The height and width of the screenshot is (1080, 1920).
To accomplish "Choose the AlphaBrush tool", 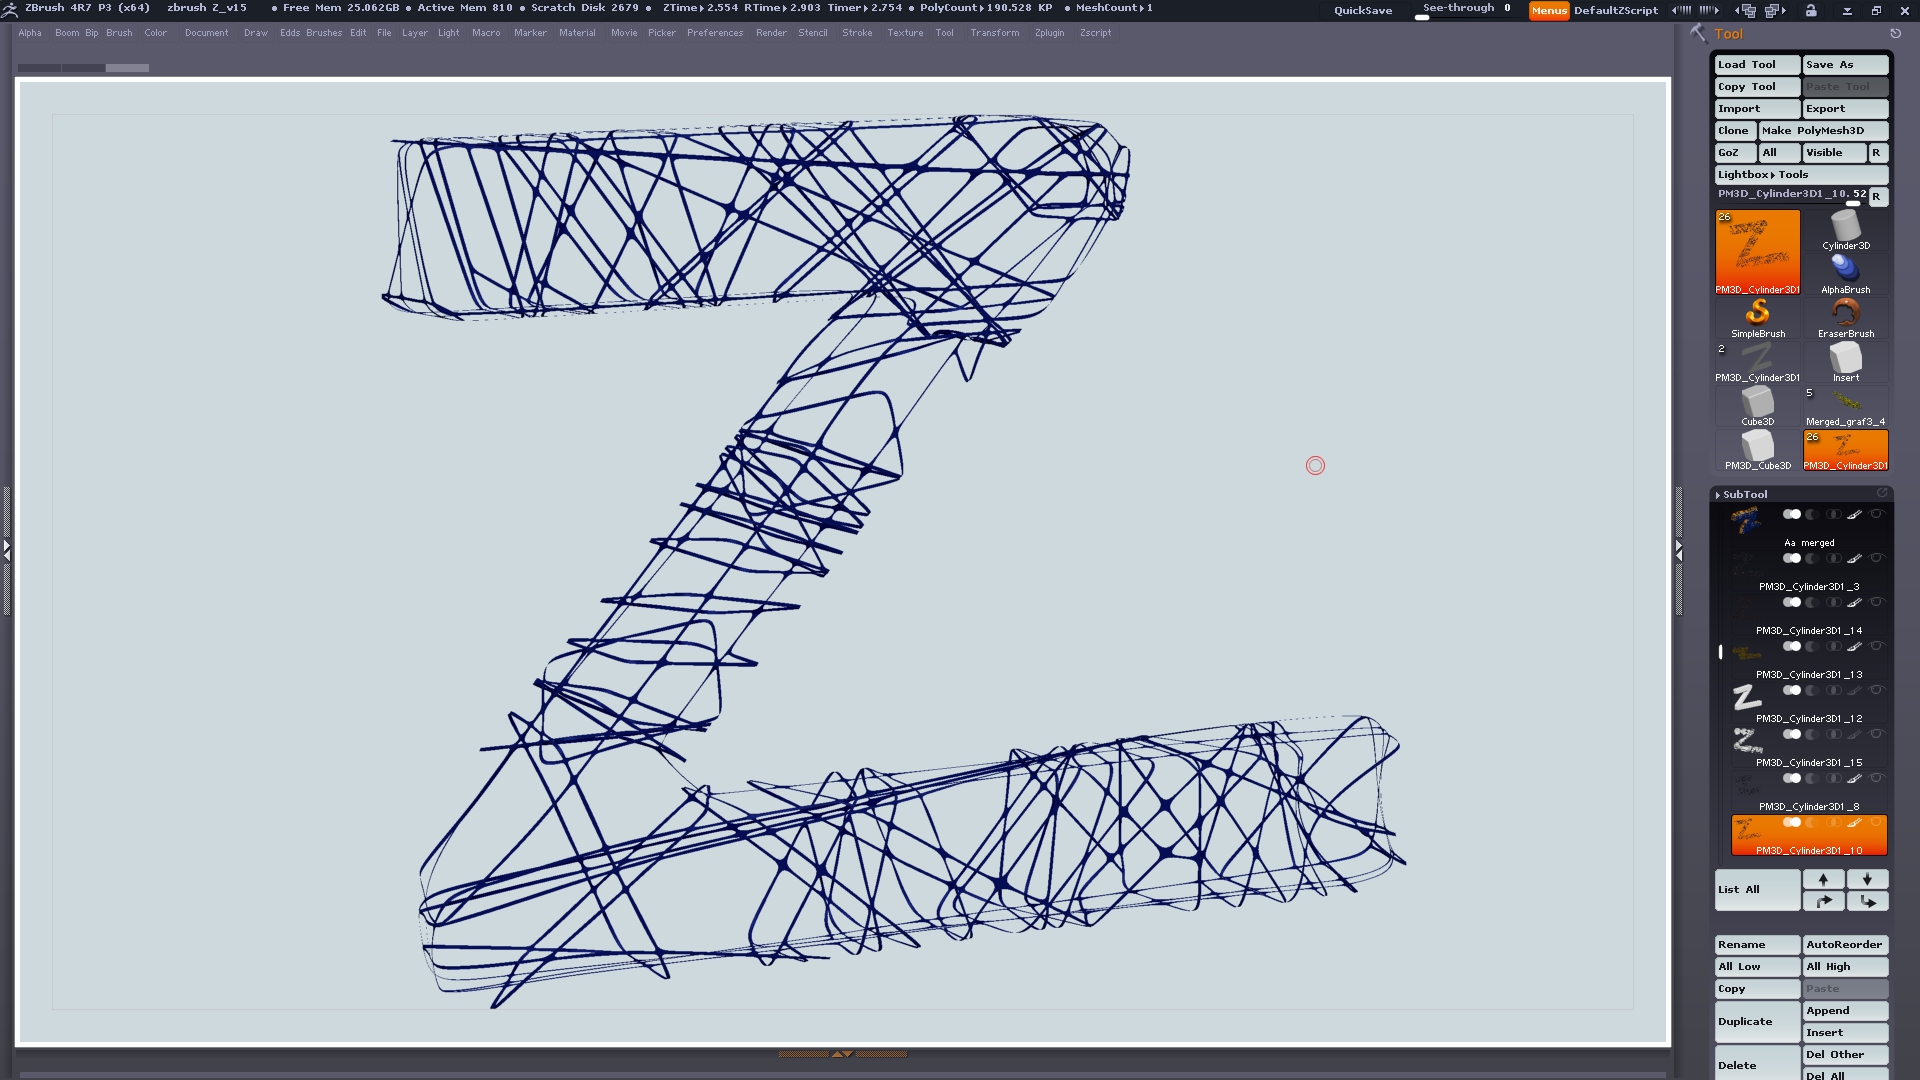I will (x=1845, y=271).
